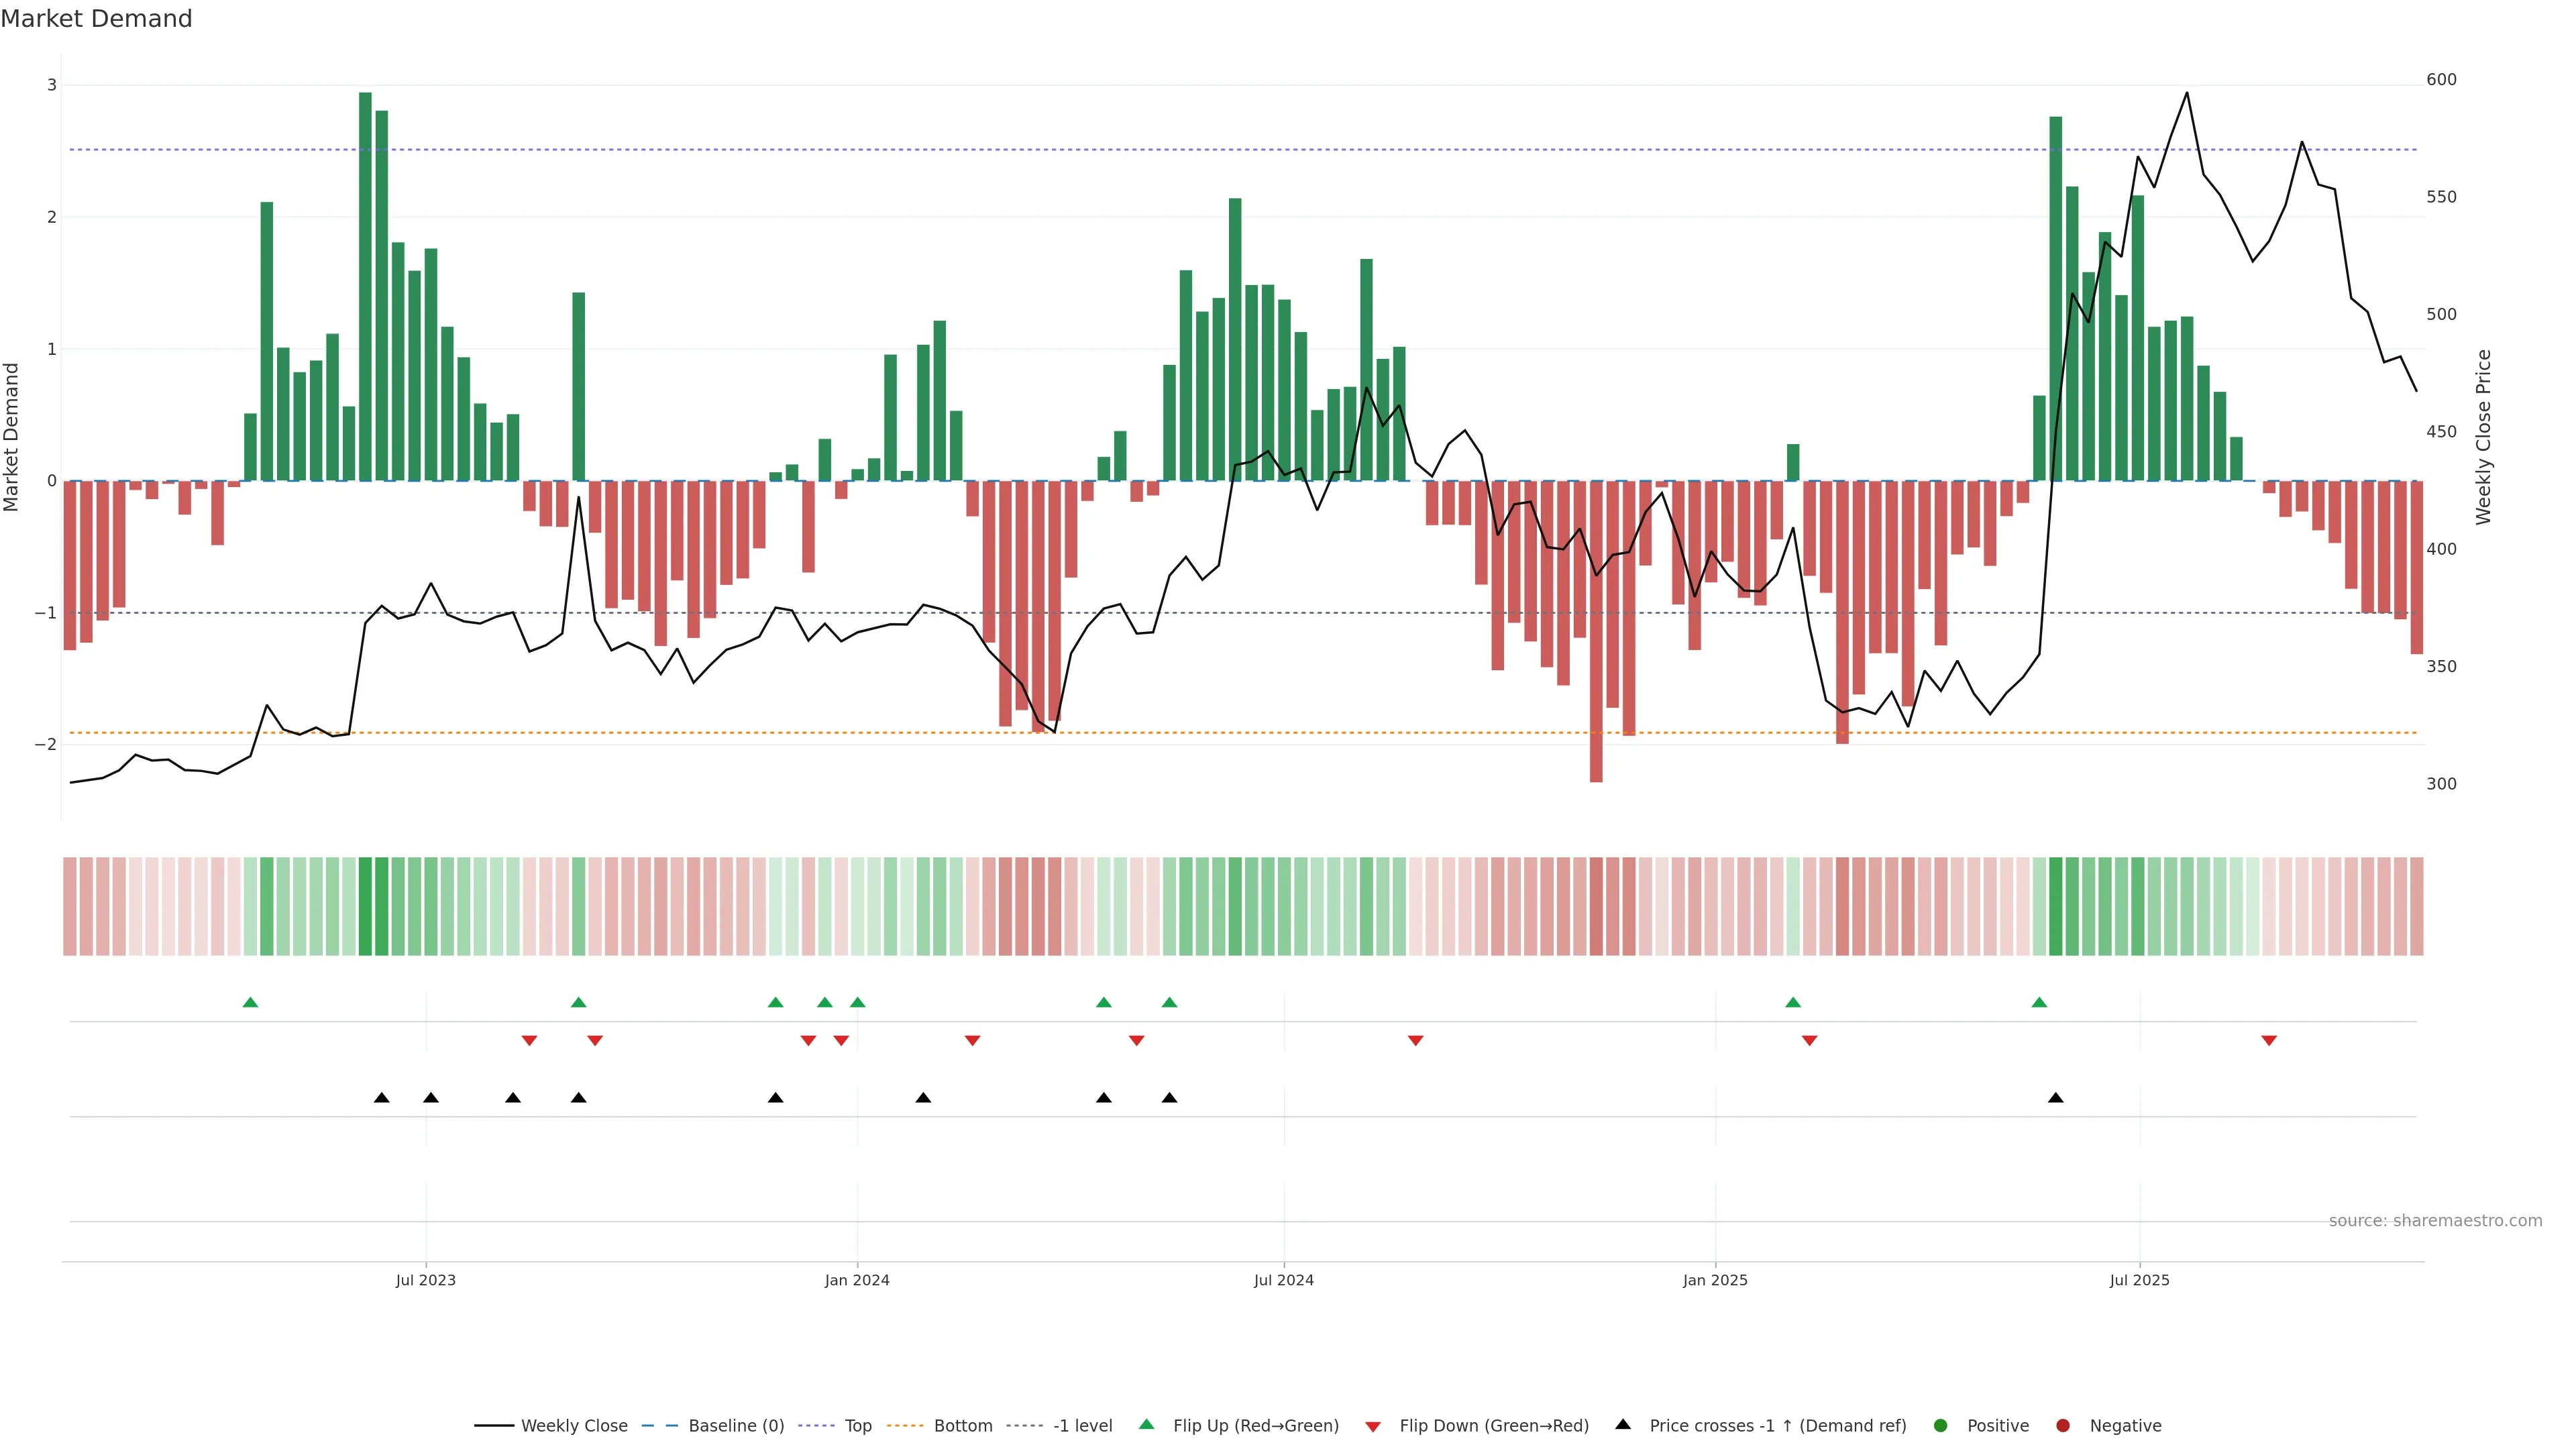Click the Market Demand chart title
The image size is (2576, 1449).
[96, 19]
